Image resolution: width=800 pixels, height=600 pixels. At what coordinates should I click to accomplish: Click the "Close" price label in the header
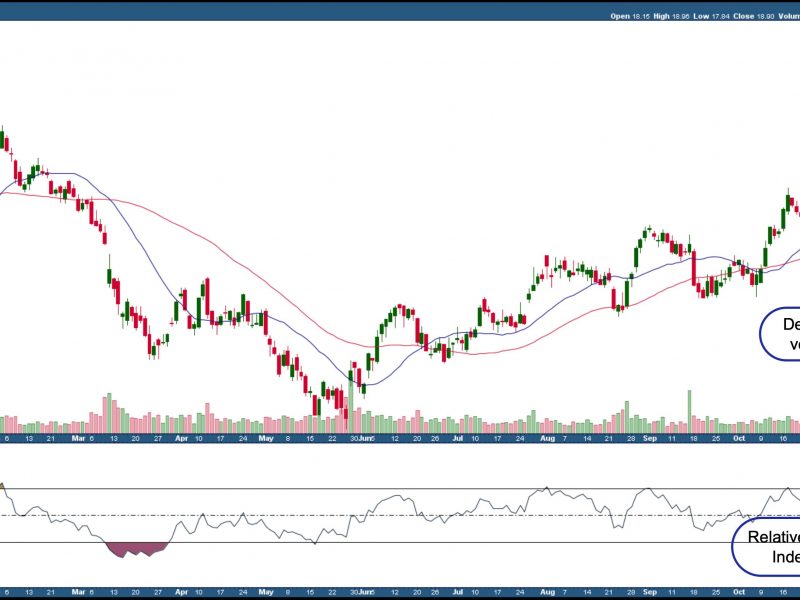743,16
